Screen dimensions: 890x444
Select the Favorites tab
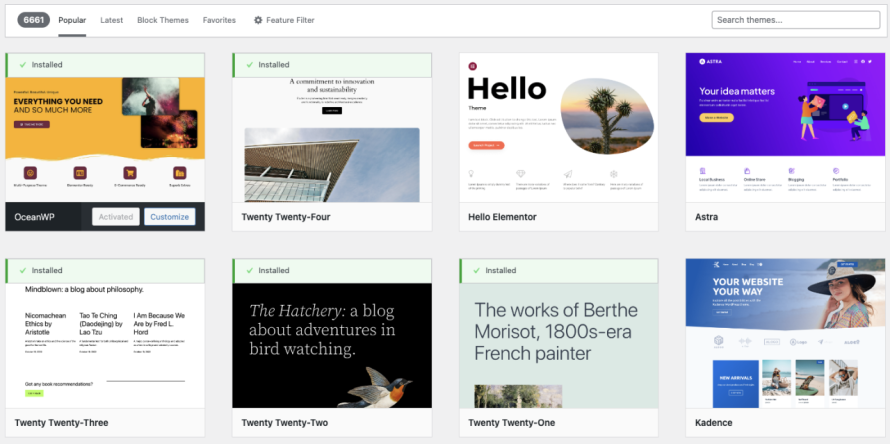(x=219, y=20)
